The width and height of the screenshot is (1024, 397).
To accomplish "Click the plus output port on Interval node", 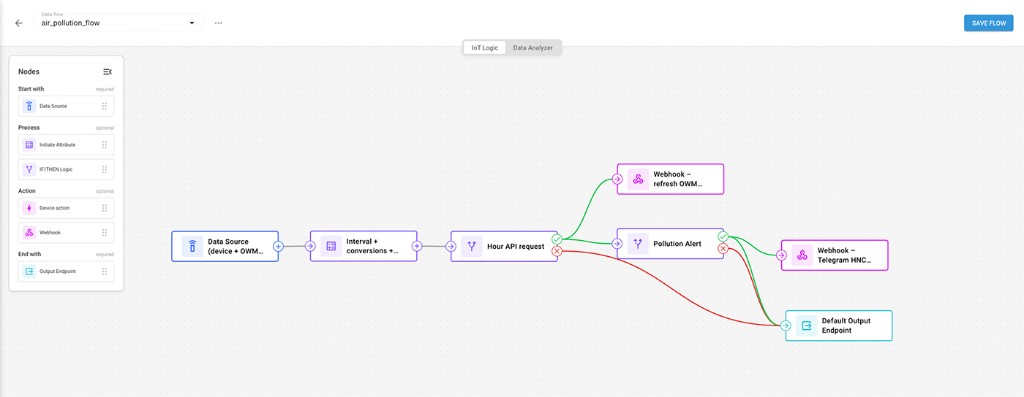I will pos(417,246).
